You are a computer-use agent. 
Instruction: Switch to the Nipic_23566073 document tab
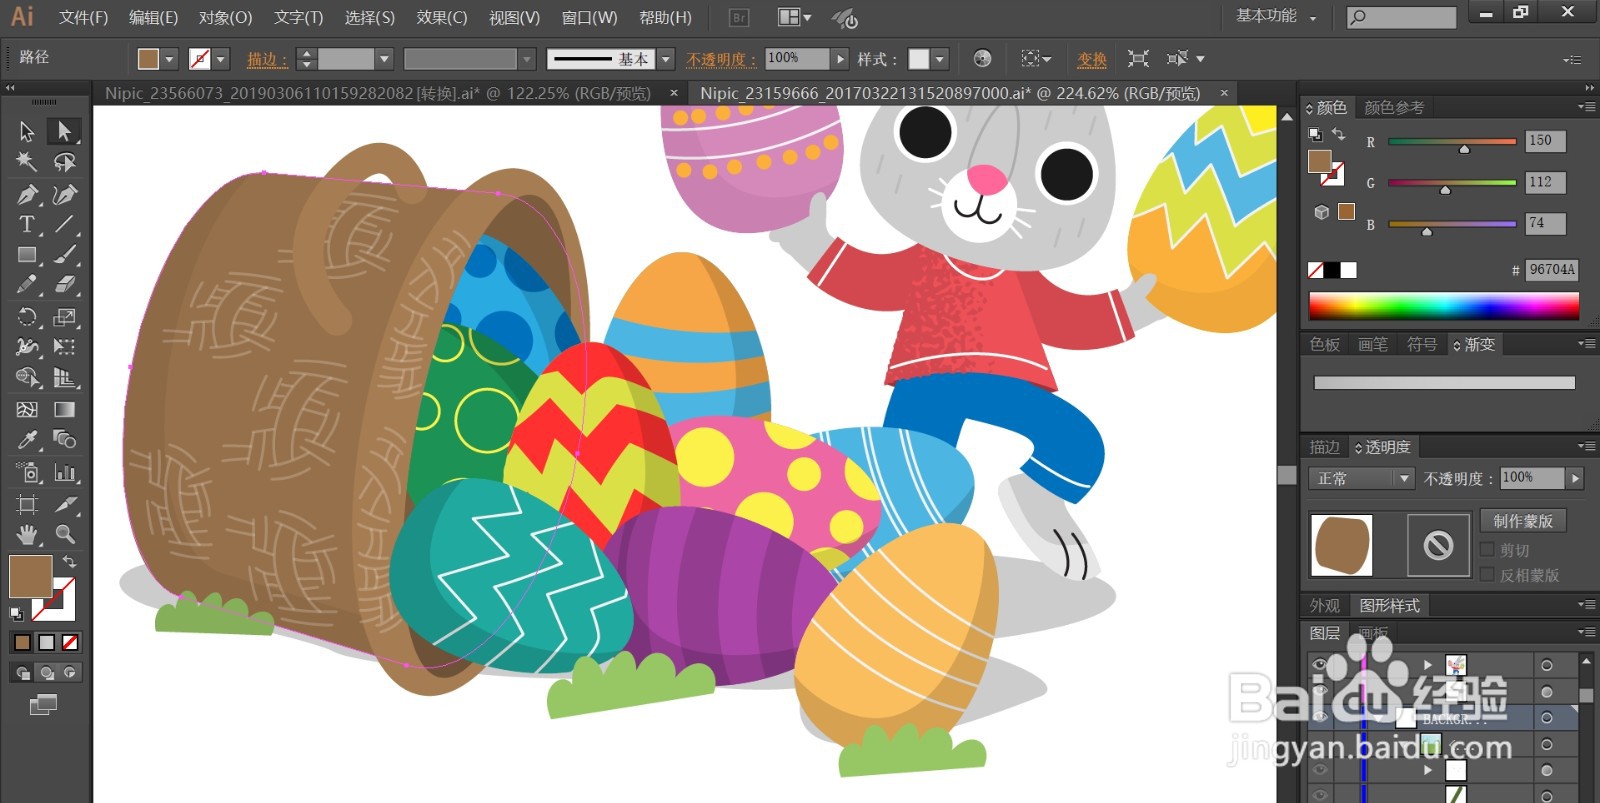coord(378,93)
